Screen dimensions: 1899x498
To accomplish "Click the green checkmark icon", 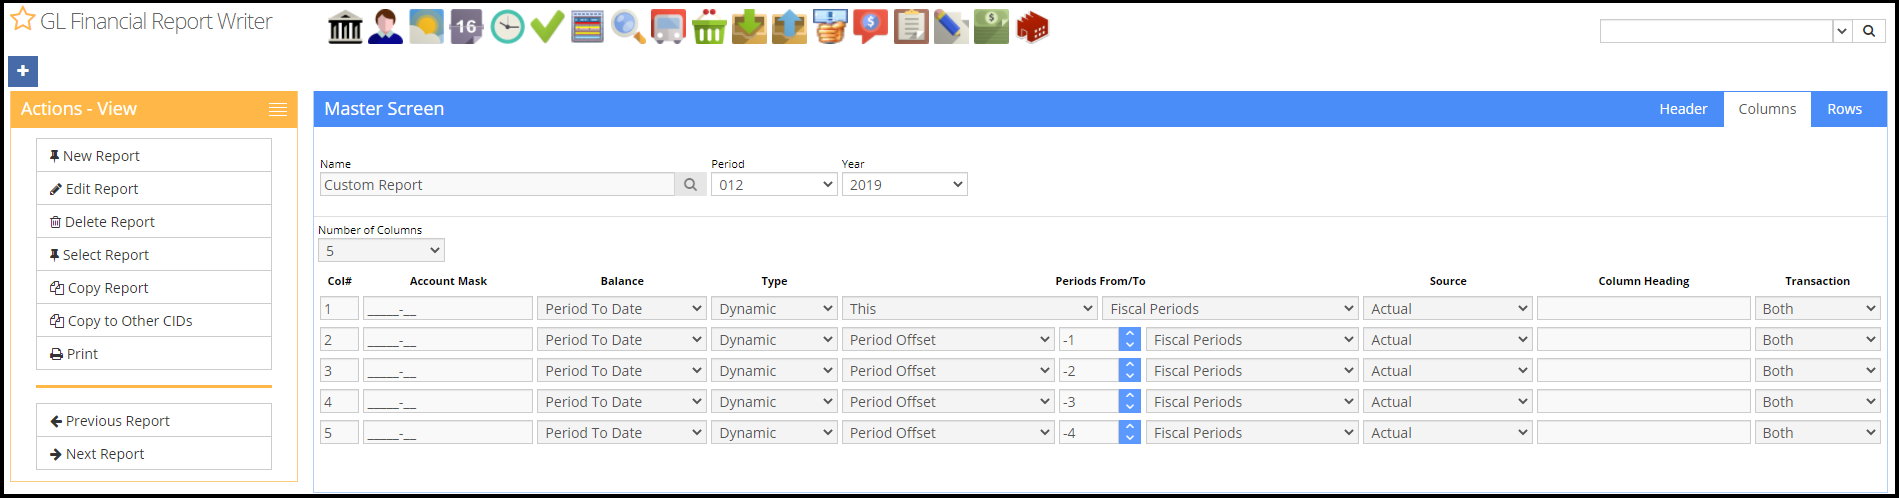I will pos(547,27).
